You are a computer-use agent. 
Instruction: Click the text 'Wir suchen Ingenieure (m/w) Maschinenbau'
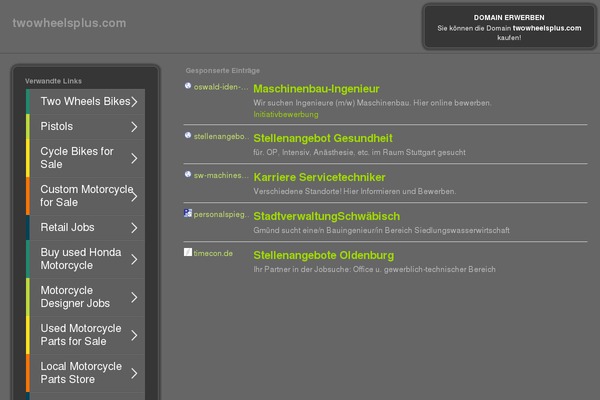(x=332, y=103)
